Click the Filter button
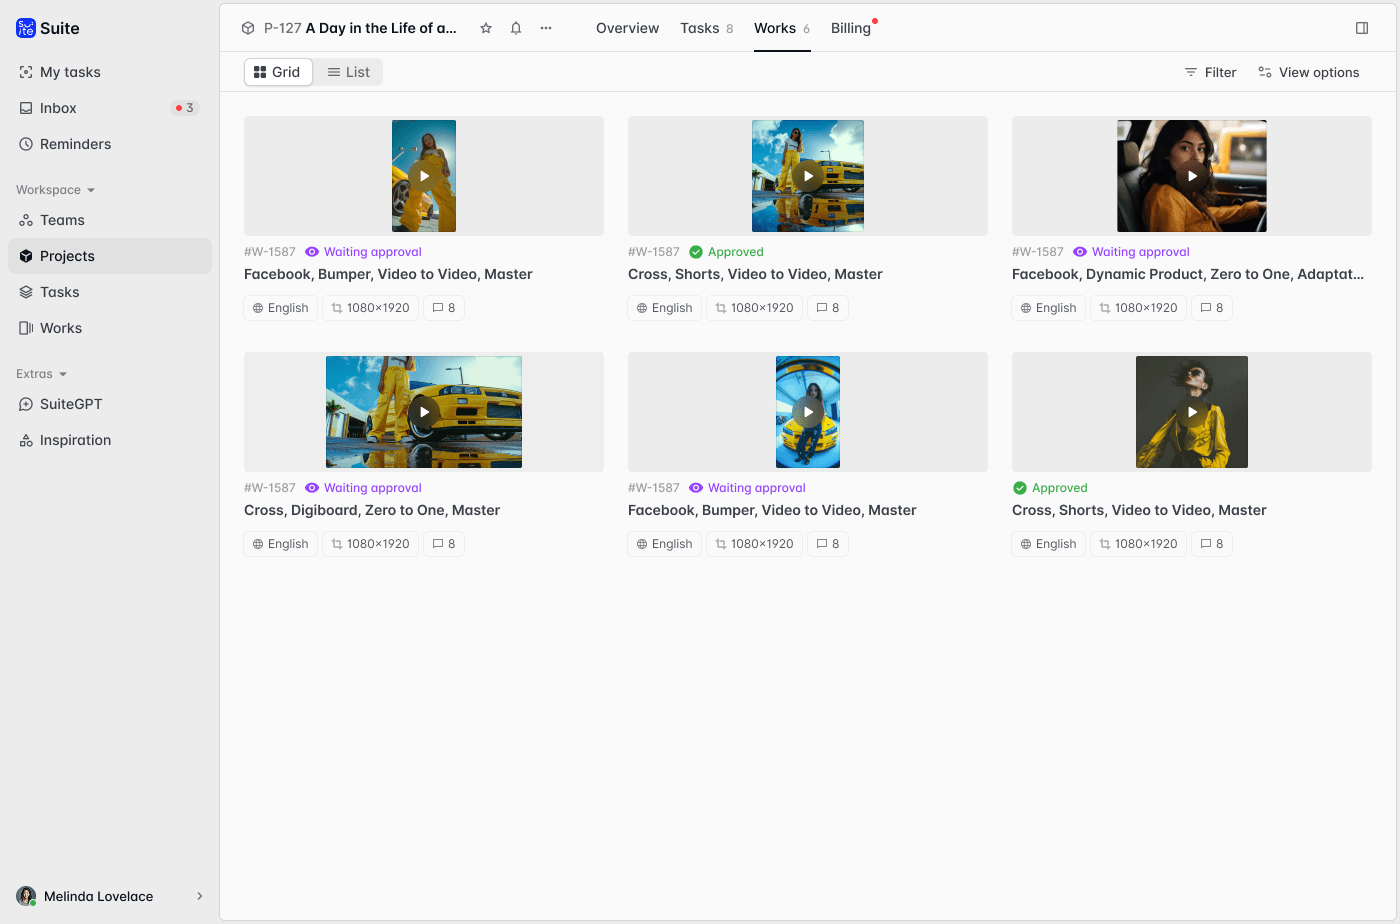The image size is (1400, 924). point(1210,72)
